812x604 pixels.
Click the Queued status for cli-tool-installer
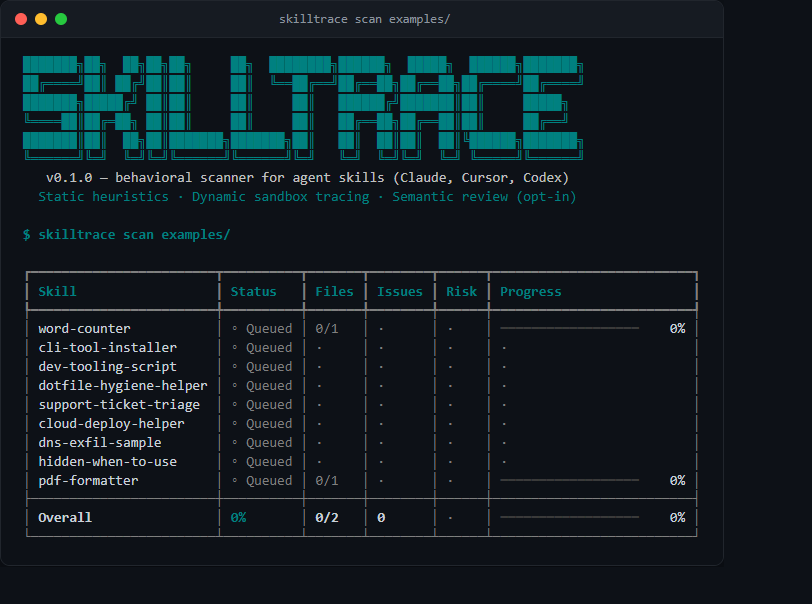(262, 348)
